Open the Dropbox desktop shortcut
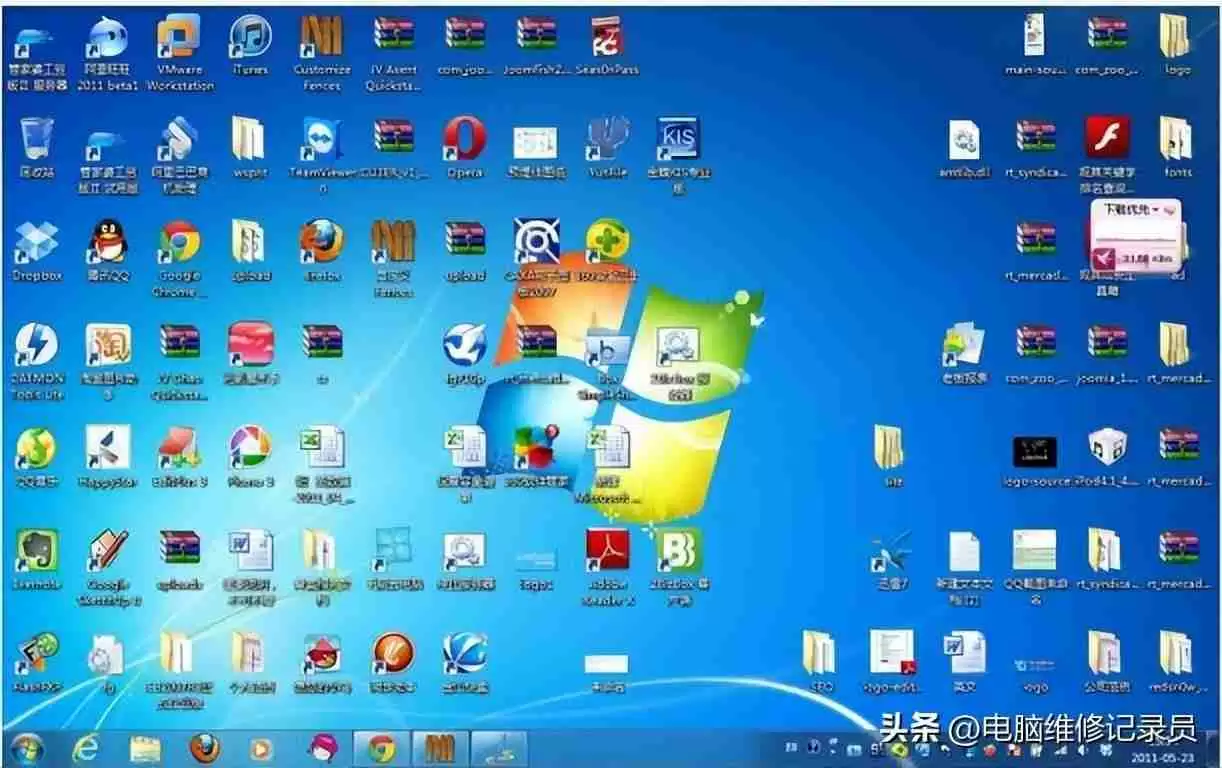 click(36, 244)
